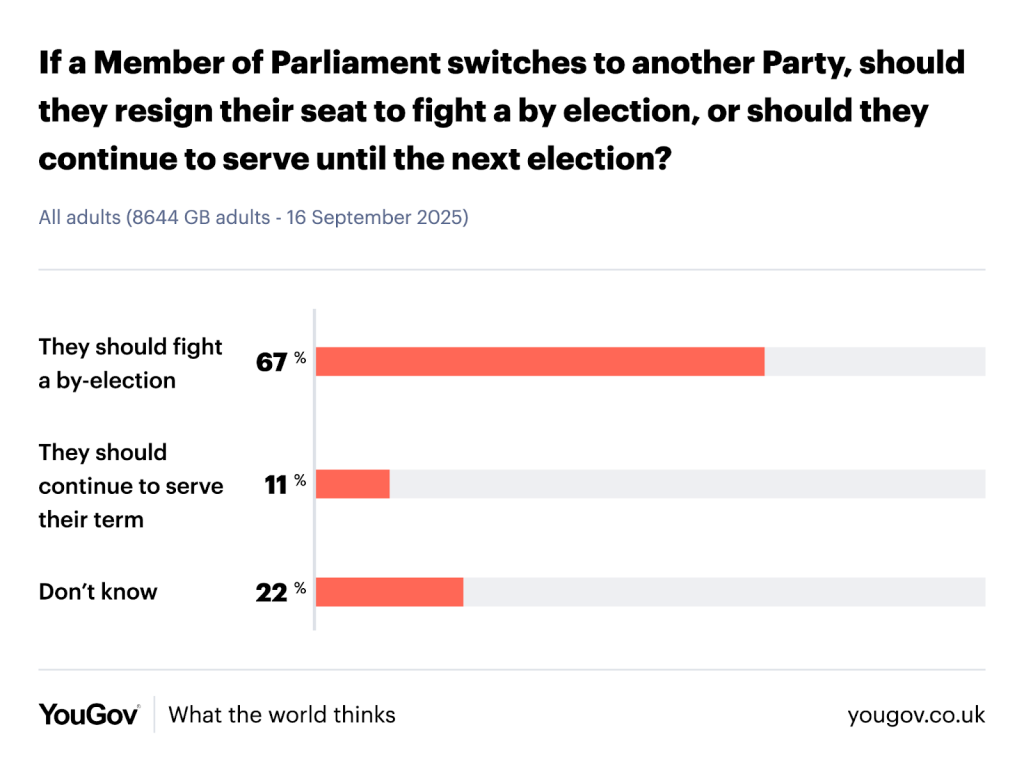The image size is (1024, 771).
Task: Open the yougov.co.uk link
Action: point(915,715)
